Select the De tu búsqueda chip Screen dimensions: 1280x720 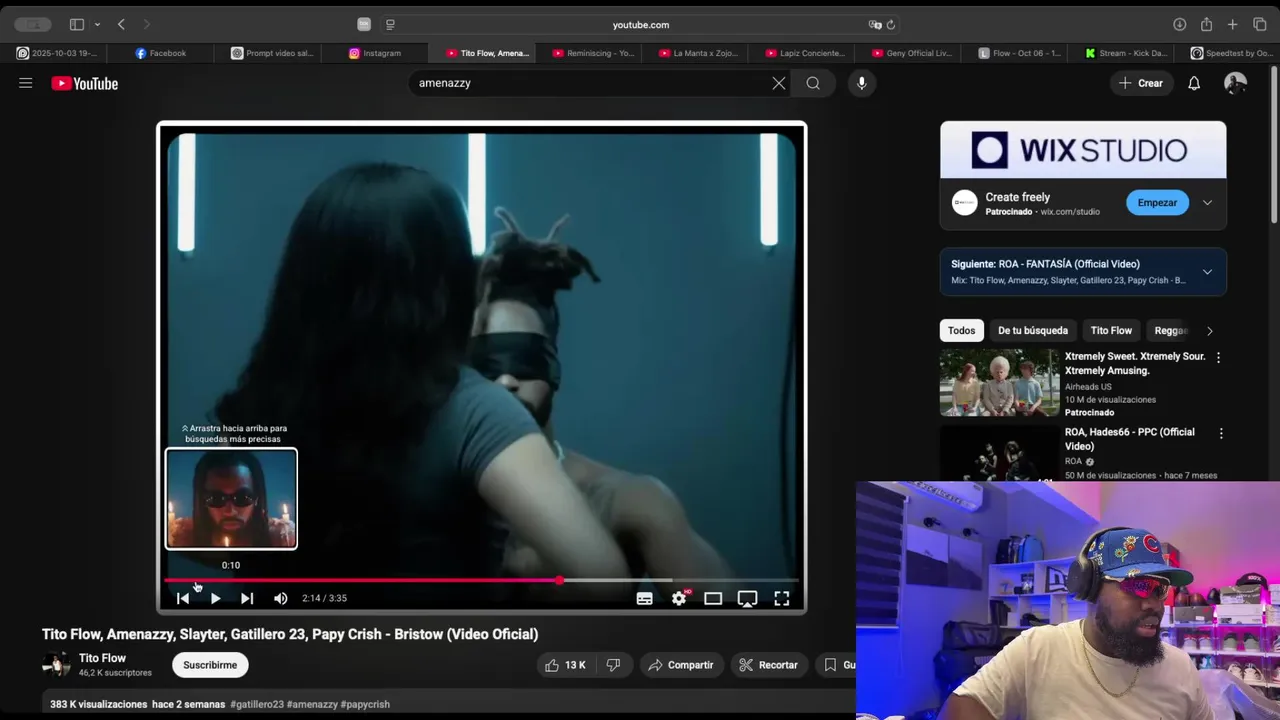coord(1033,331)
